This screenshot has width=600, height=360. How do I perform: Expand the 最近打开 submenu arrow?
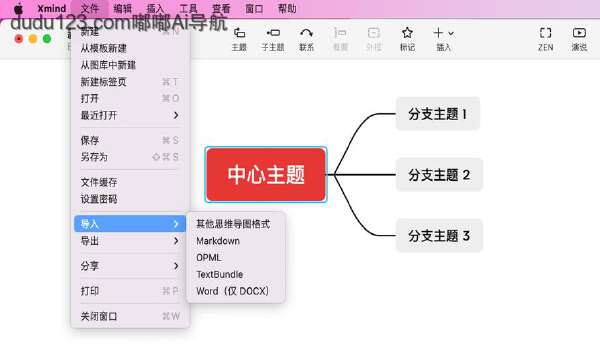(176, 115)
